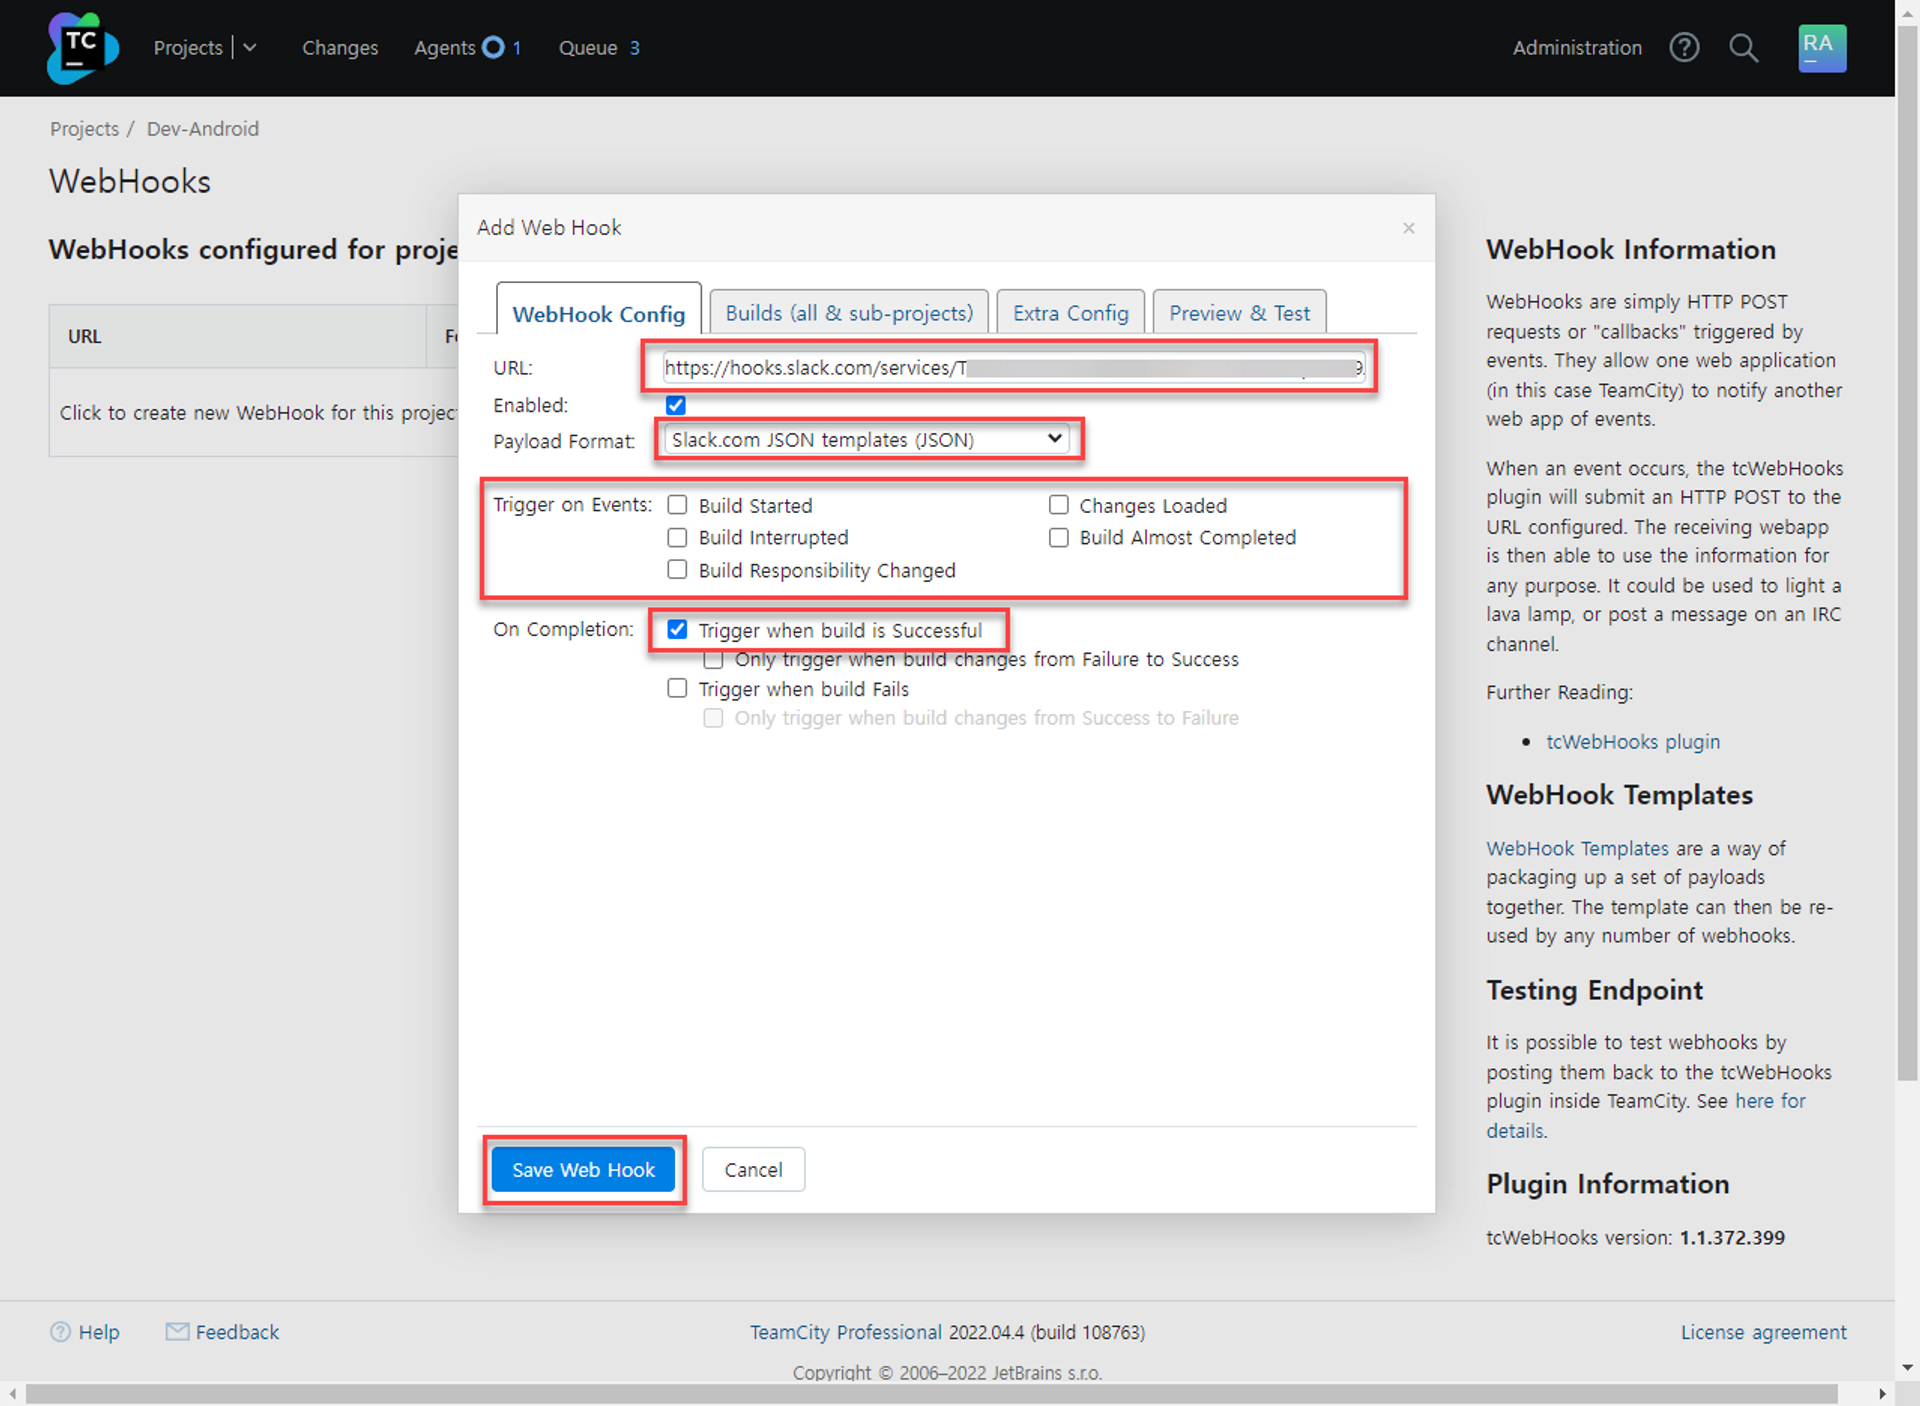Click the Help icon in footer

tap(60, 1332)
